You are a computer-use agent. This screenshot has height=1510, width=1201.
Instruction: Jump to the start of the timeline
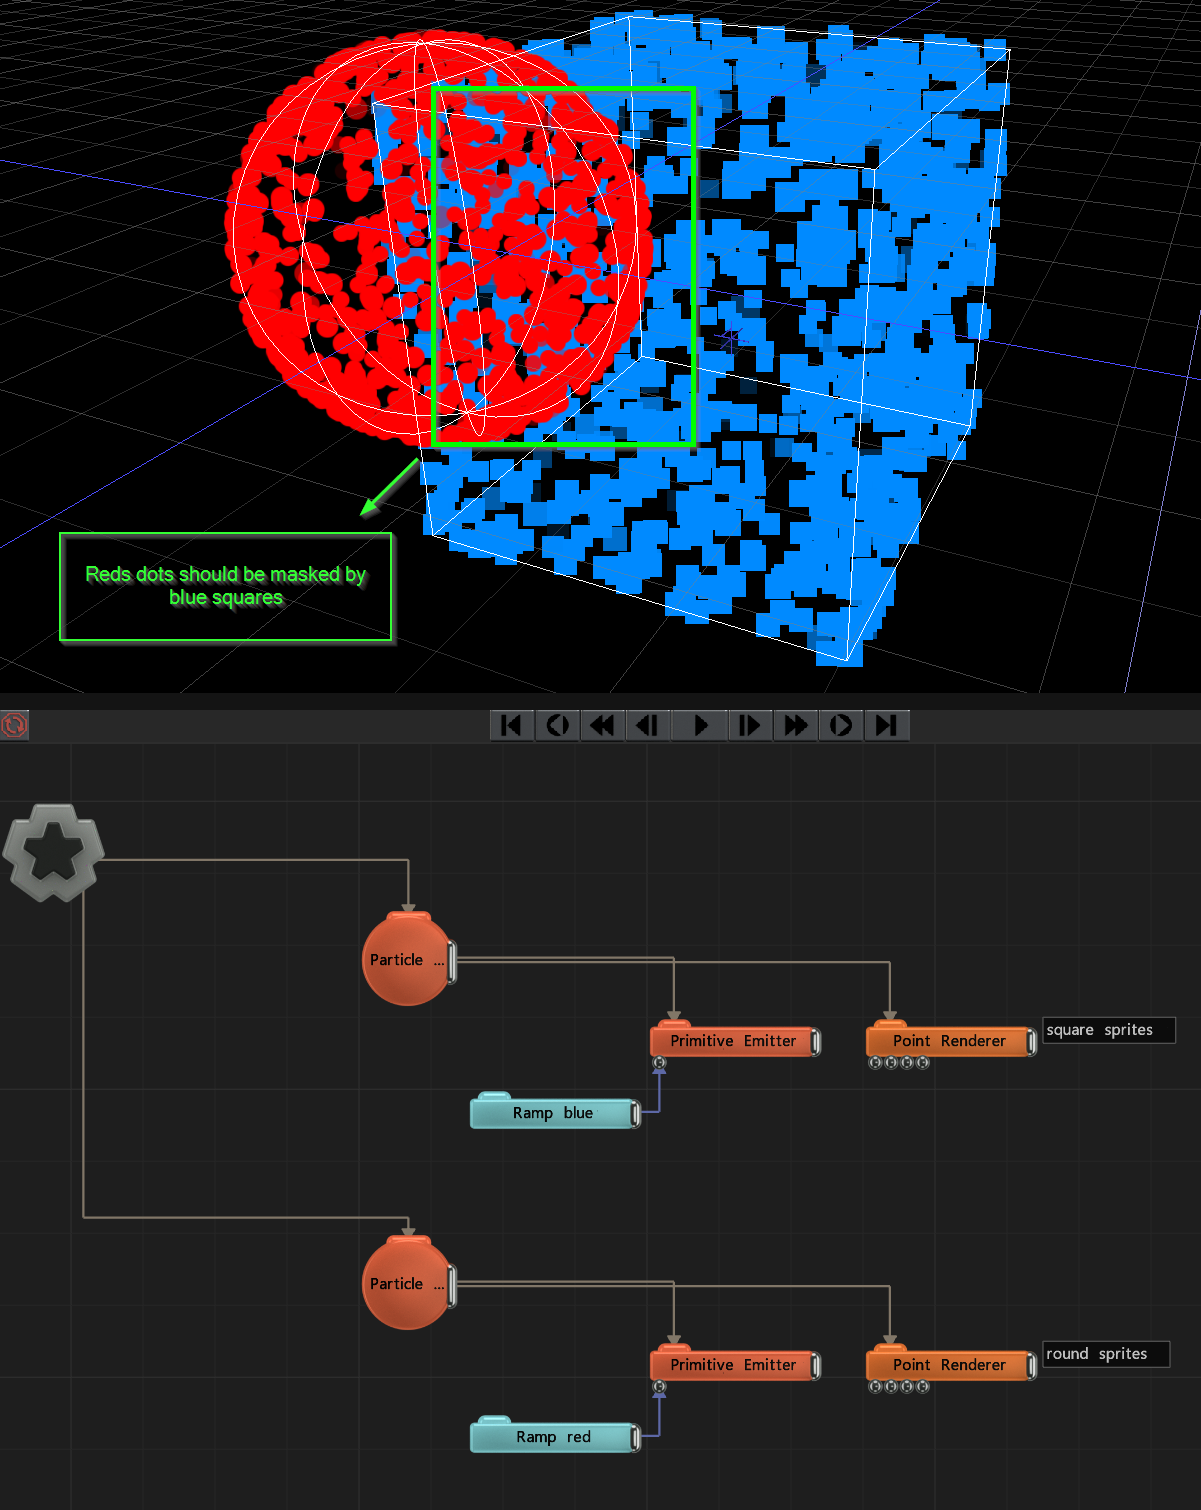[511, 725]
